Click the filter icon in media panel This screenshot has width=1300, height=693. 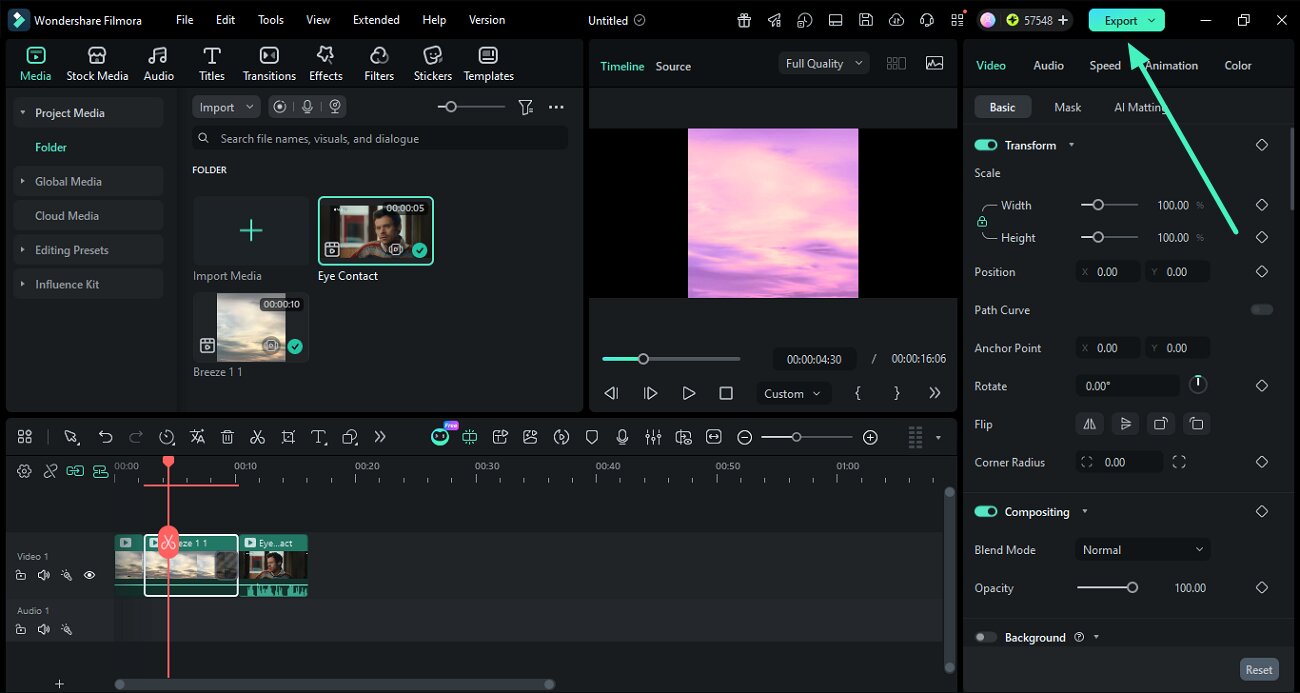(x=525, y=107)
